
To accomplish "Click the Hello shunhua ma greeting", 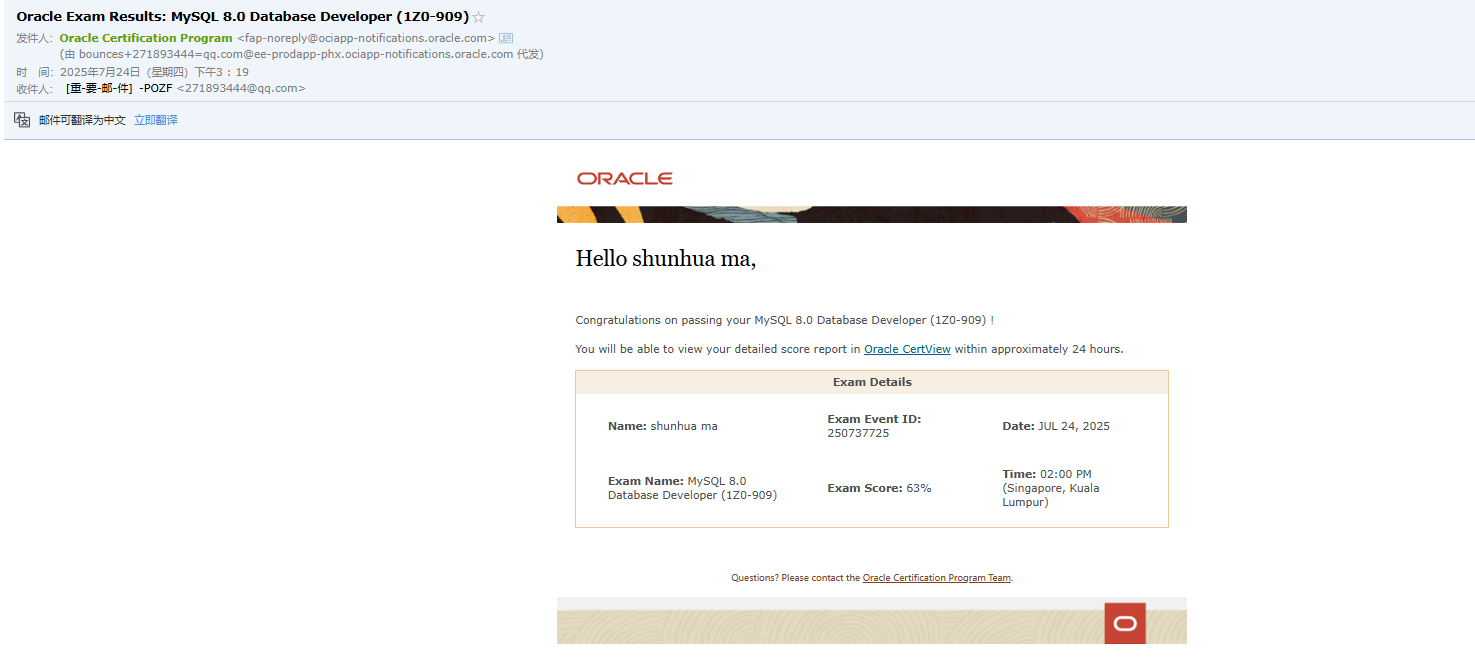I will coord(666,259).
